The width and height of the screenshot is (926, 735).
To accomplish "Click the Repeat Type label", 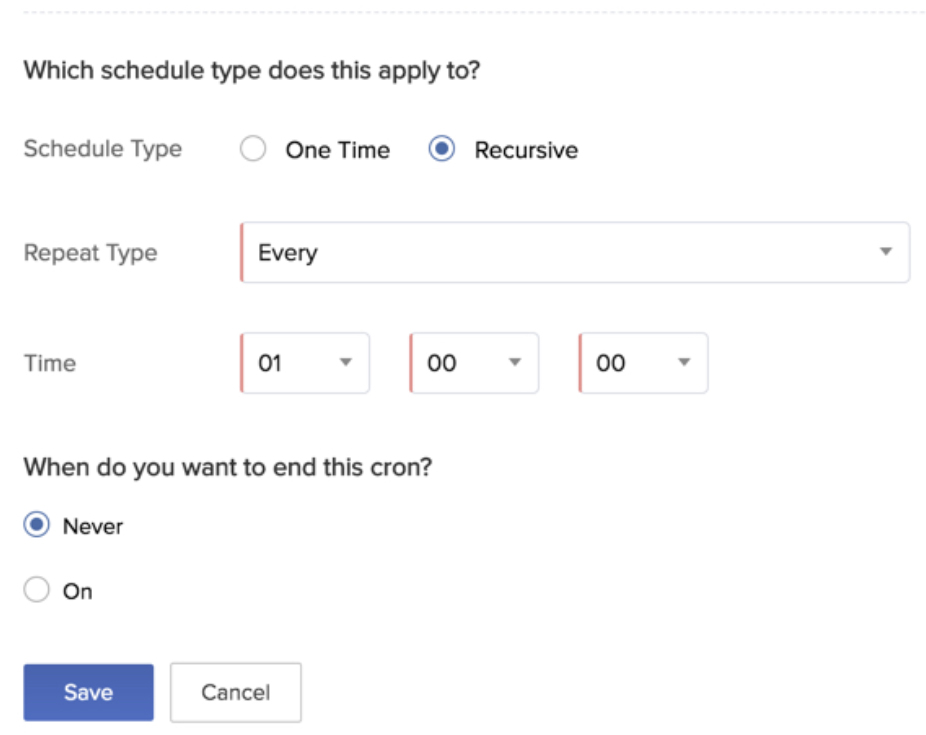I will pyautogui.click(x=90, y=252).
